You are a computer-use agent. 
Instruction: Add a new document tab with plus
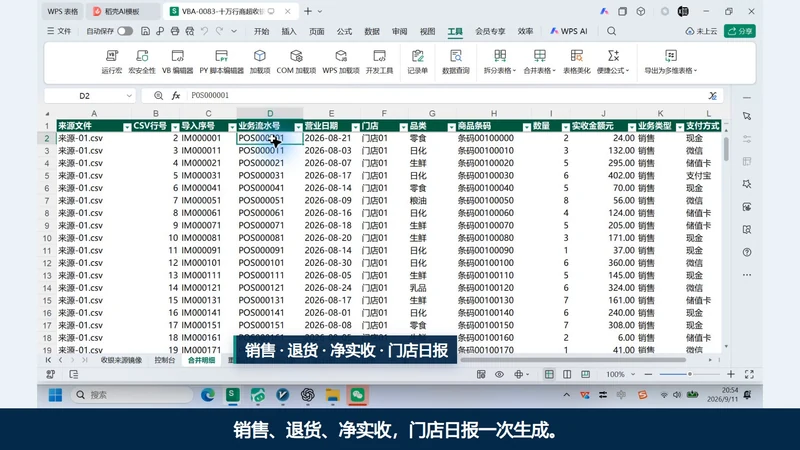[308, 11]
